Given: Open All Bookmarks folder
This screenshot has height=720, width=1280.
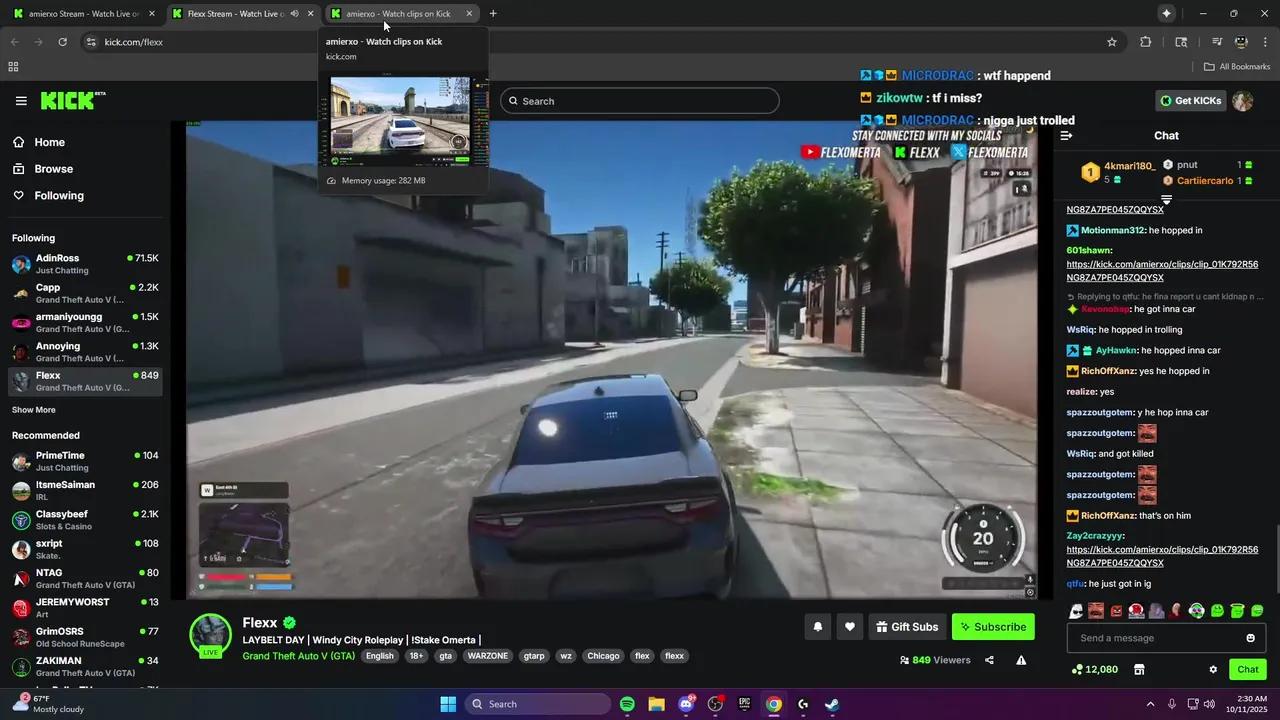Looking at the screenshot, I should [1237, 67].
